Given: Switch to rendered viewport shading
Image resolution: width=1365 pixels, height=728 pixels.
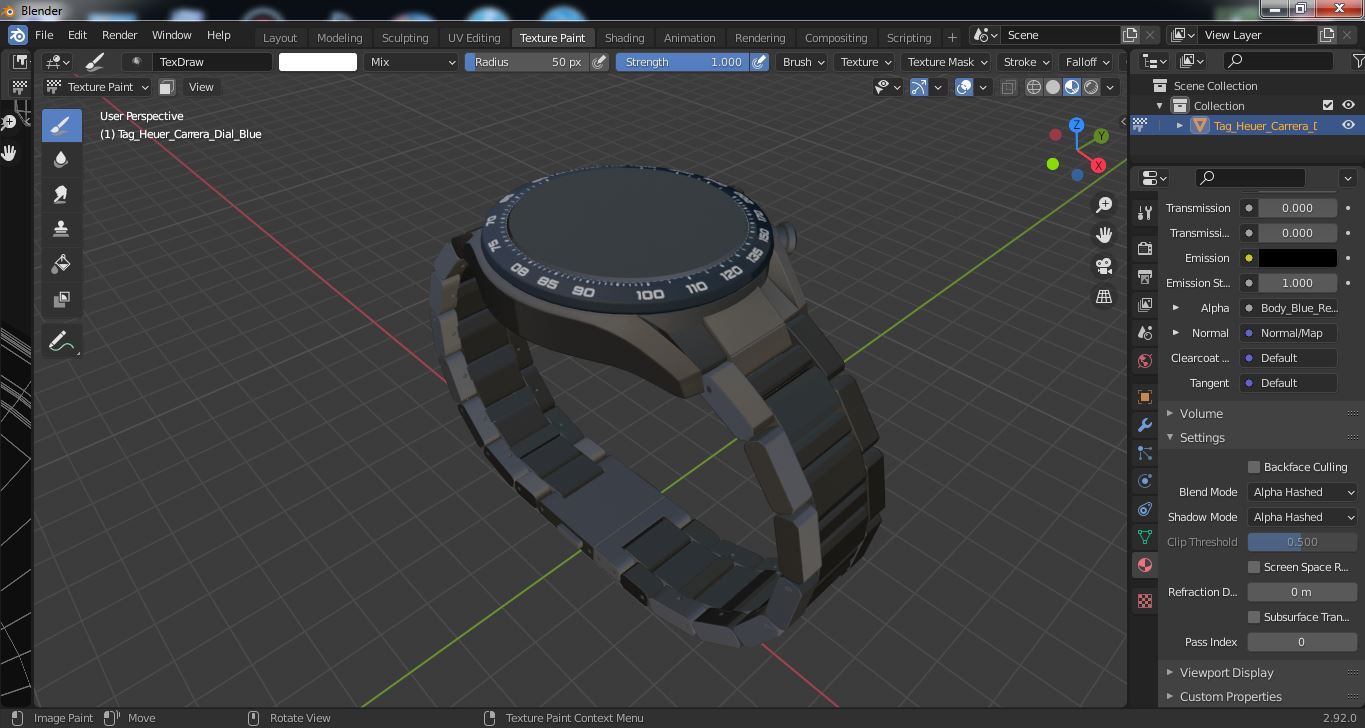Looking at the screenshot, I should 1091,87.
